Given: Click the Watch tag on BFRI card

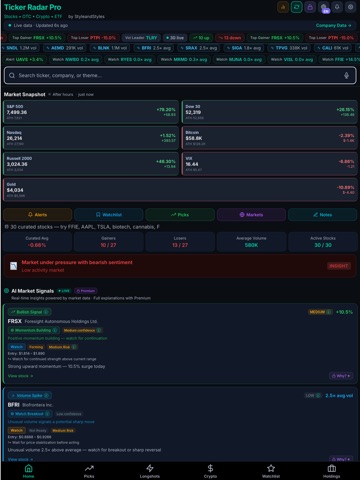Looking at the screenshot, I should [17, 430].
